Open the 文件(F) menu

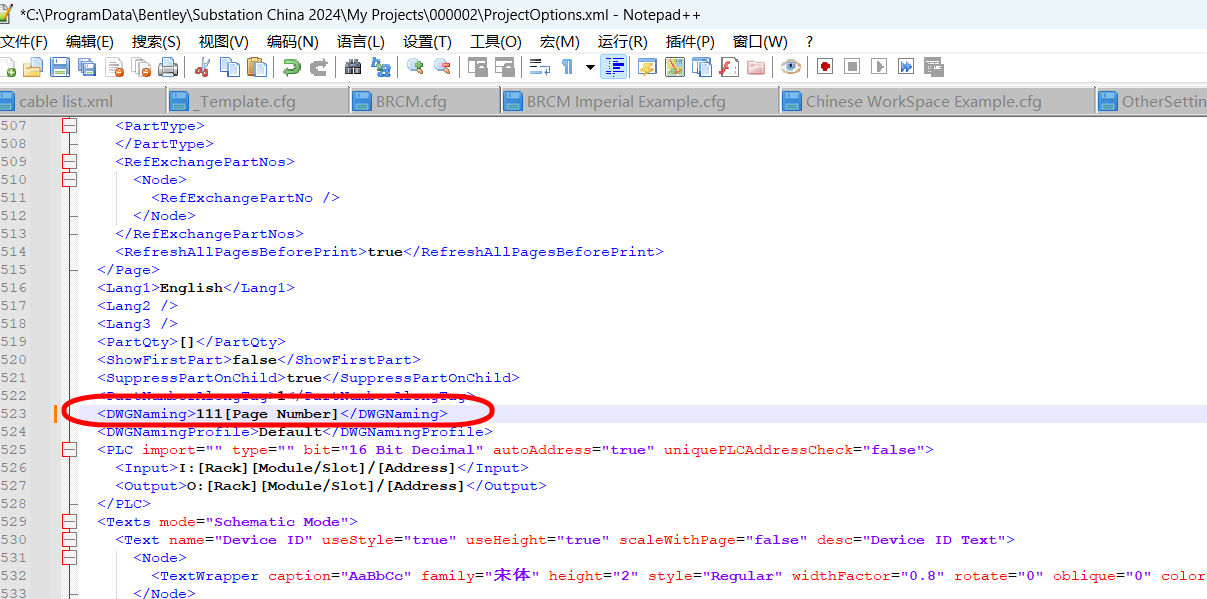pyautogui.click(x=24, y=42)
